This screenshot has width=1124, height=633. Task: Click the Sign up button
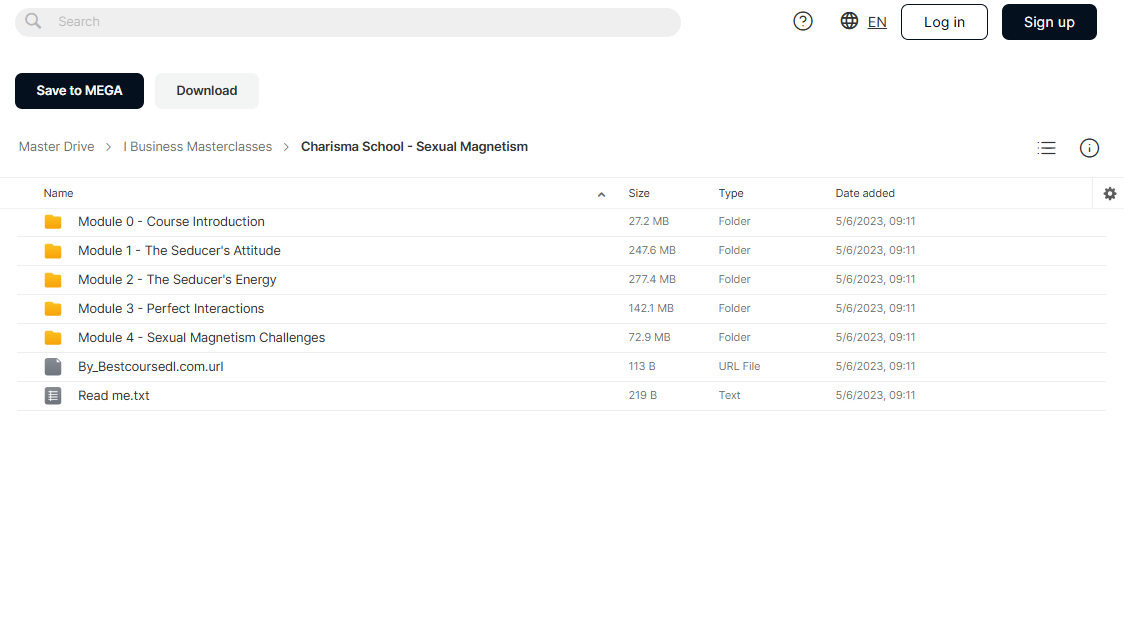pyautogui.click(x=1049, y=22)
